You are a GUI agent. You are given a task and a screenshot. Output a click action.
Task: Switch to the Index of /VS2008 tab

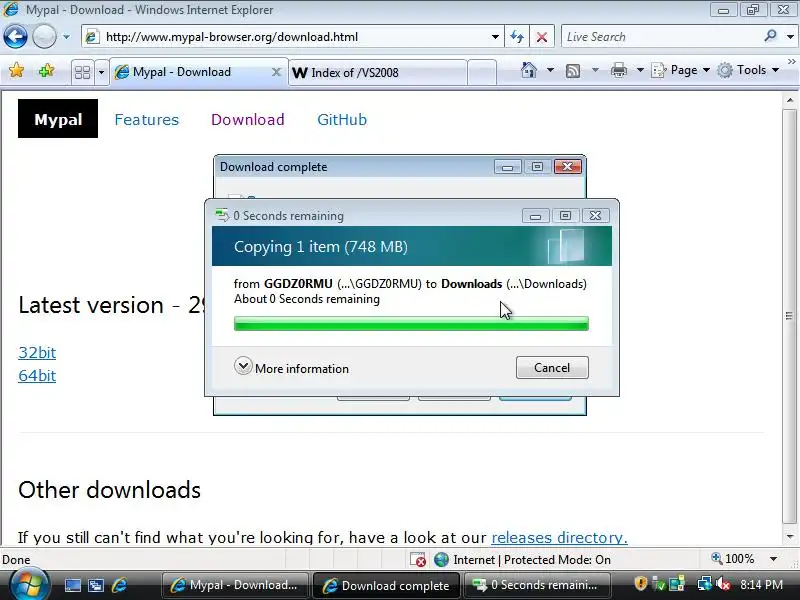[x=378, y=72]
